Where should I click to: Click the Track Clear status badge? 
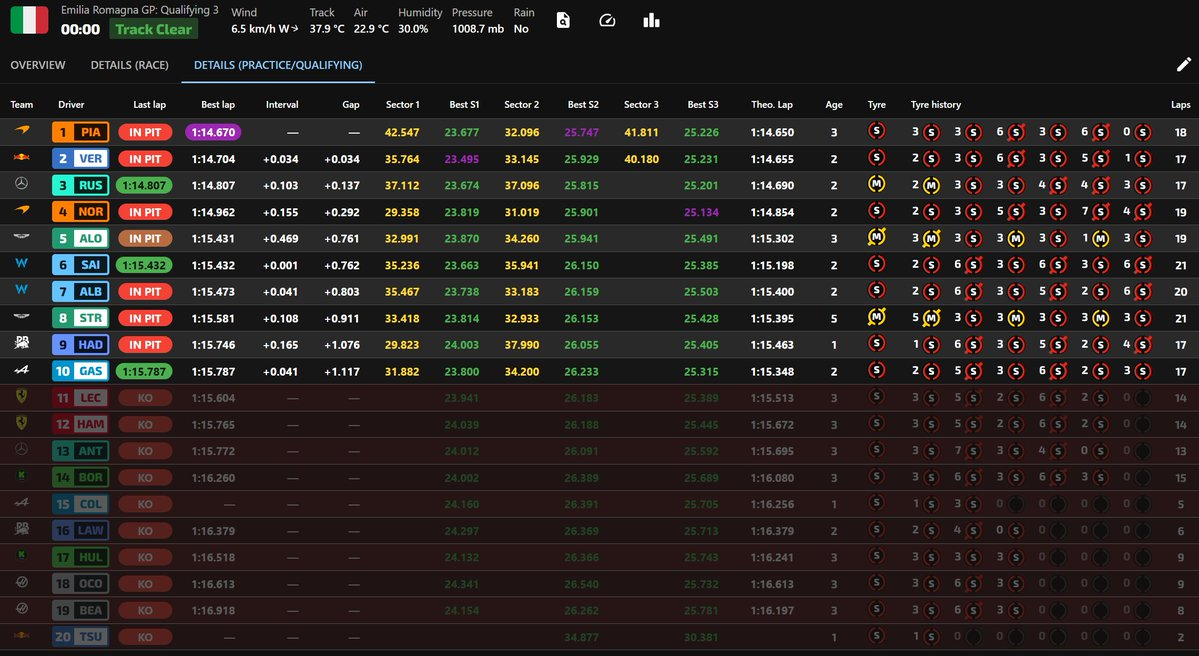153,29
